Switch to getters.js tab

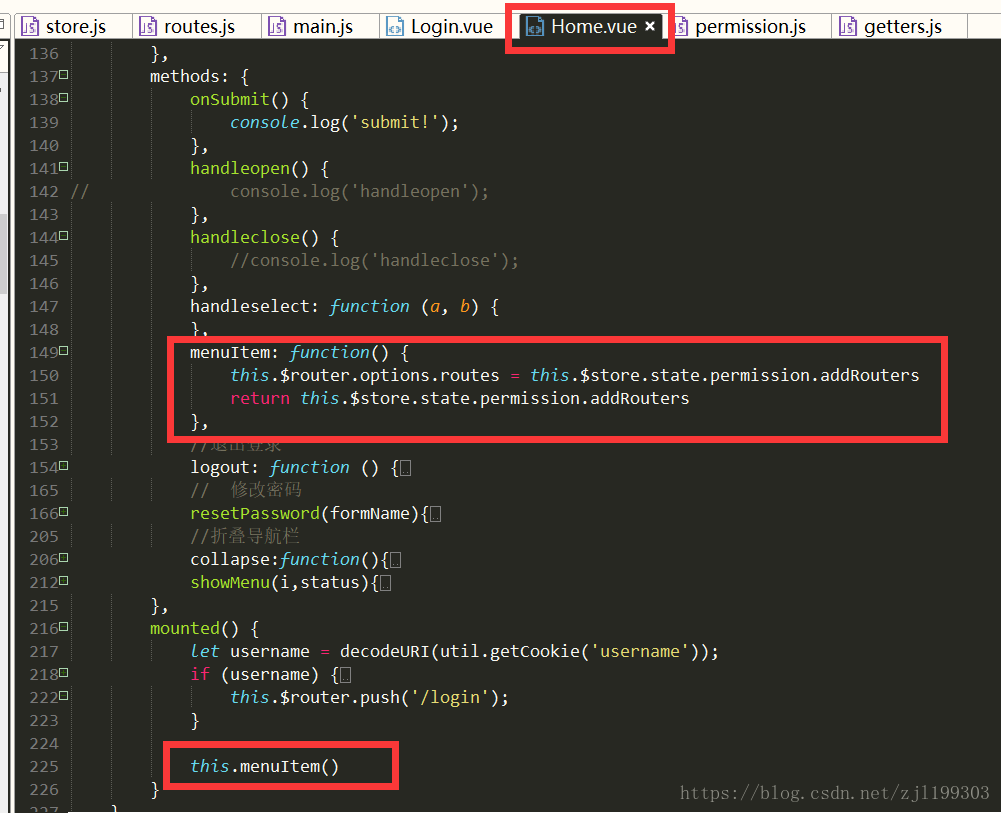(891, 27)
